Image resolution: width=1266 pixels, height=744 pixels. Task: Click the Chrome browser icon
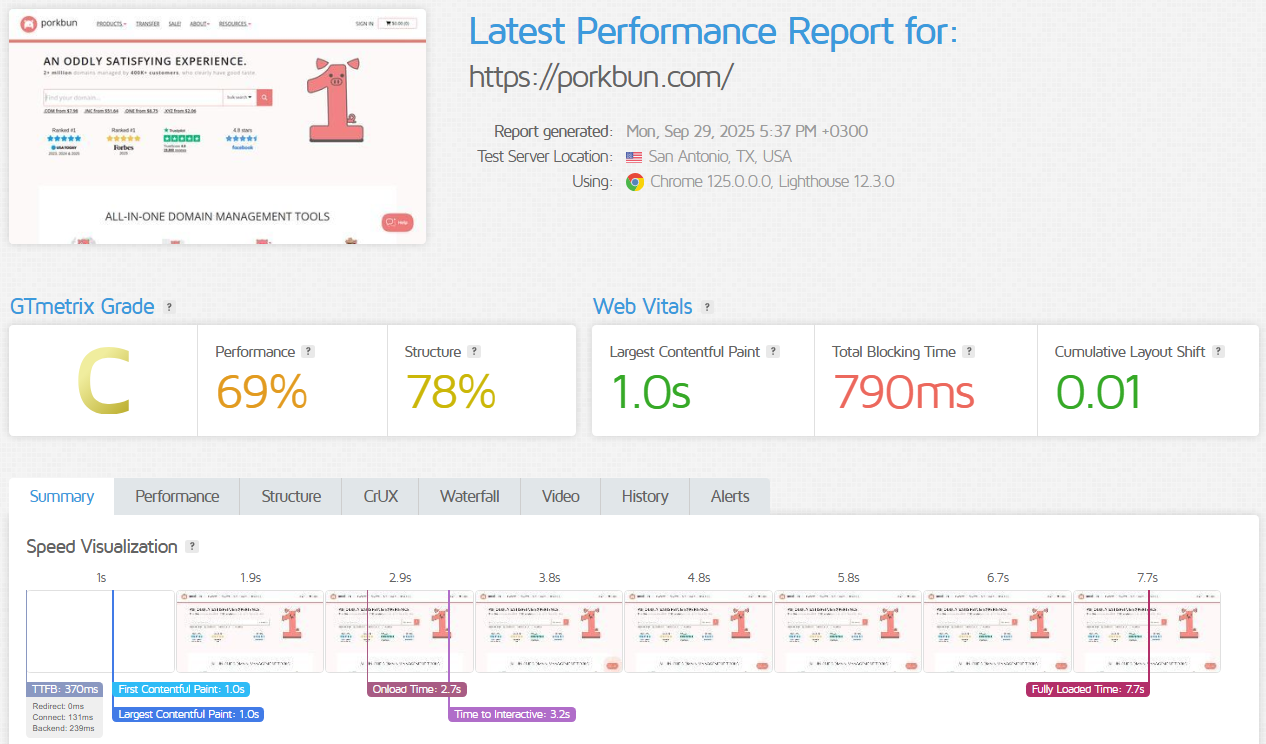pyautogui.click(x=634, y=182)
